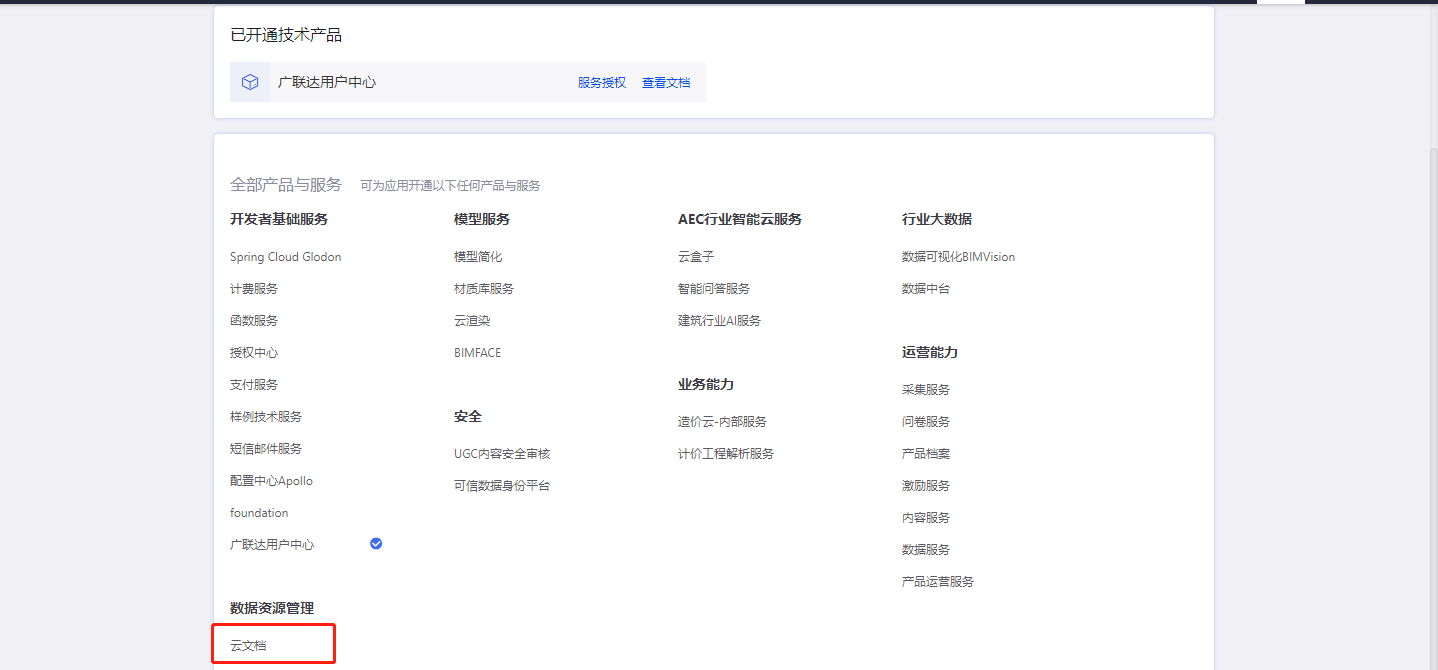The image size is (1438, 670).
Task: Open Spring Cloud Glodon service
Action: click(x=285, y=257)
